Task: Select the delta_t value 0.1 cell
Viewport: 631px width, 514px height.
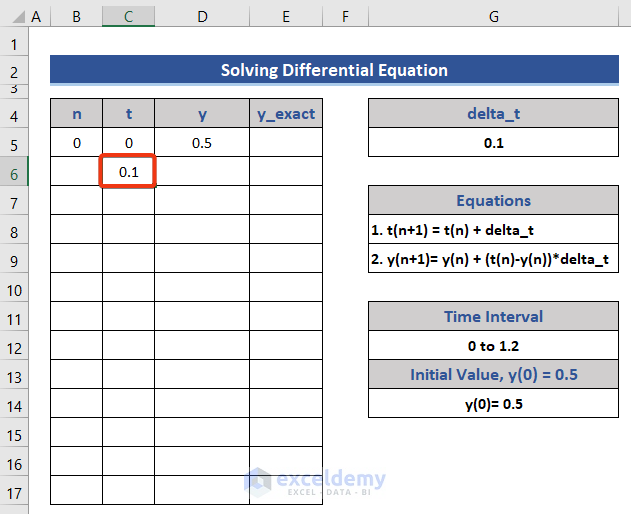Action: click(x=493, y=143)
